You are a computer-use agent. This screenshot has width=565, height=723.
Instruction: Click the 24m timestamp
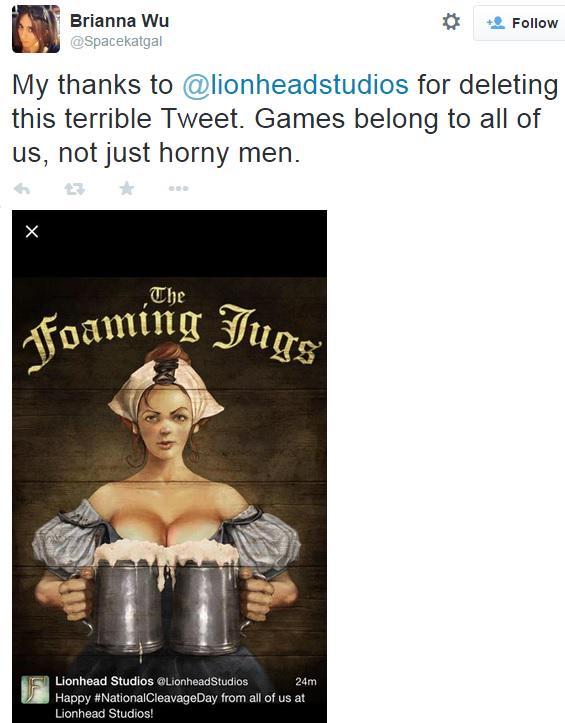pyautogui.click(x=306, y=682)
